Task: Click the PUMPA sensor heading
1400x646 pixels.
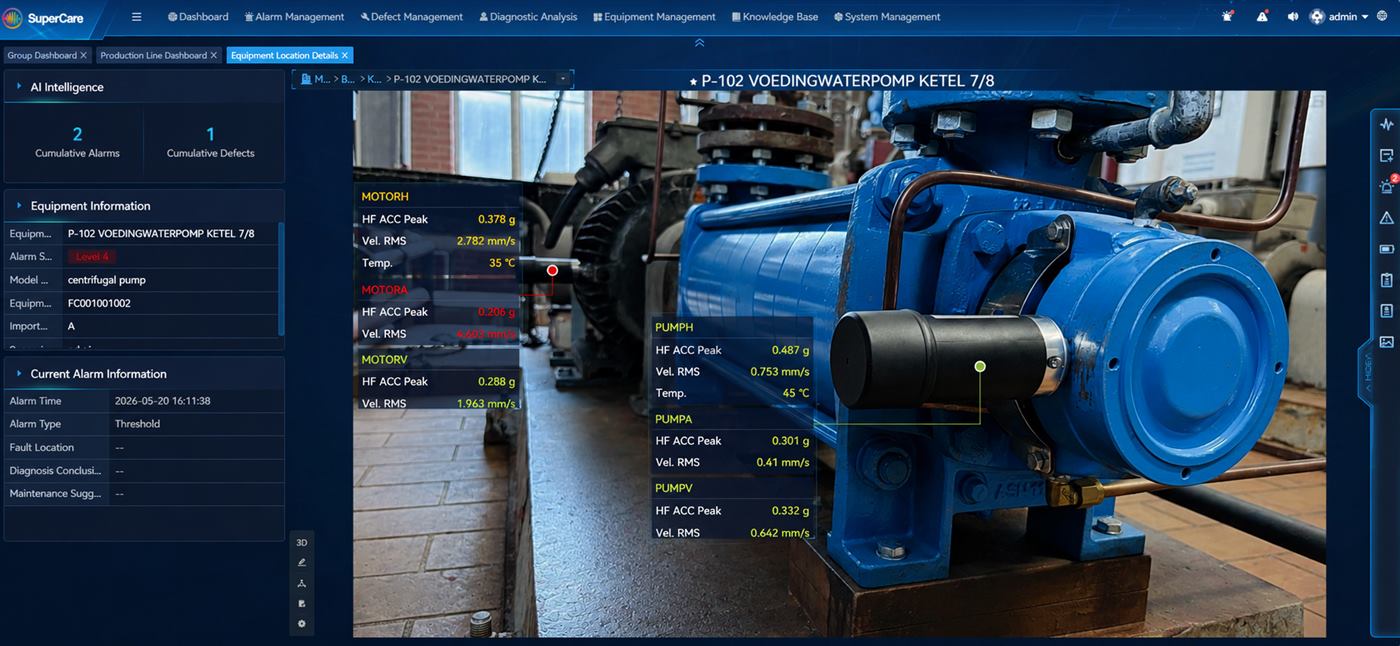Action: pyautogui.click(x=674, y=419)
